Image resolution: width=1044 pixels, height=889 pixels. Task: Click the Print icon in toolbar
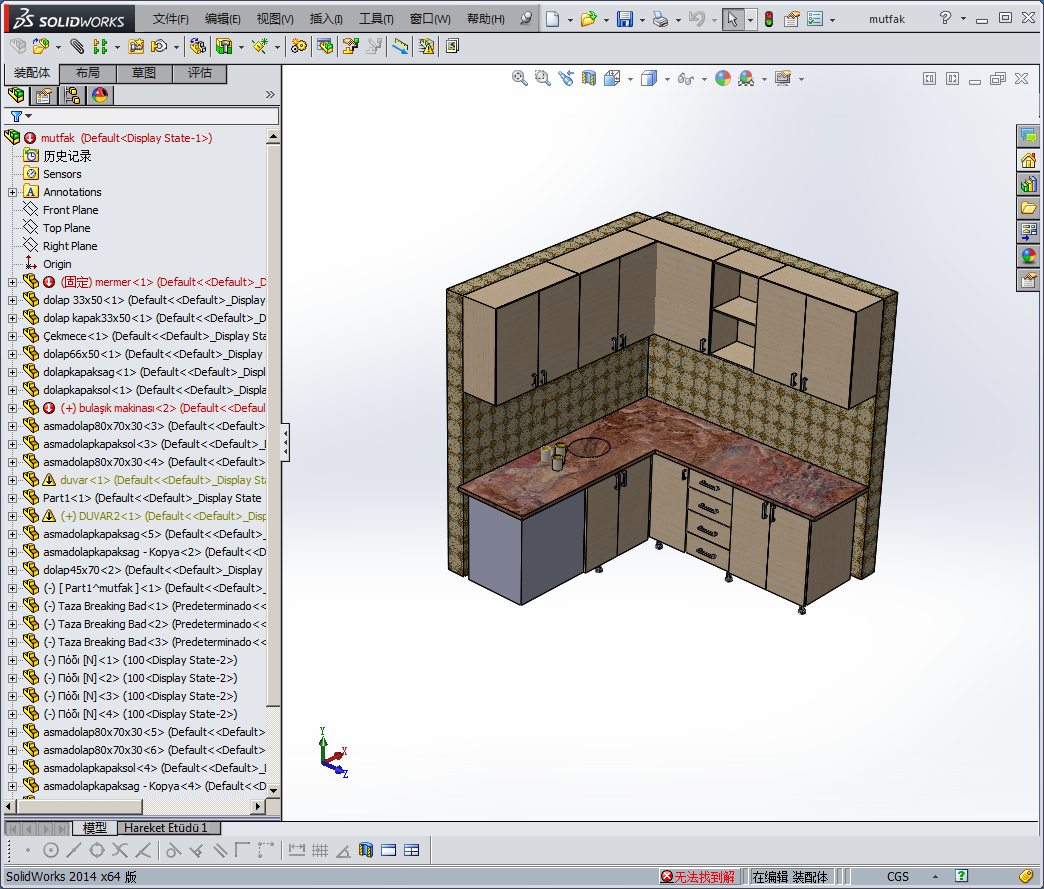(660, 19)
